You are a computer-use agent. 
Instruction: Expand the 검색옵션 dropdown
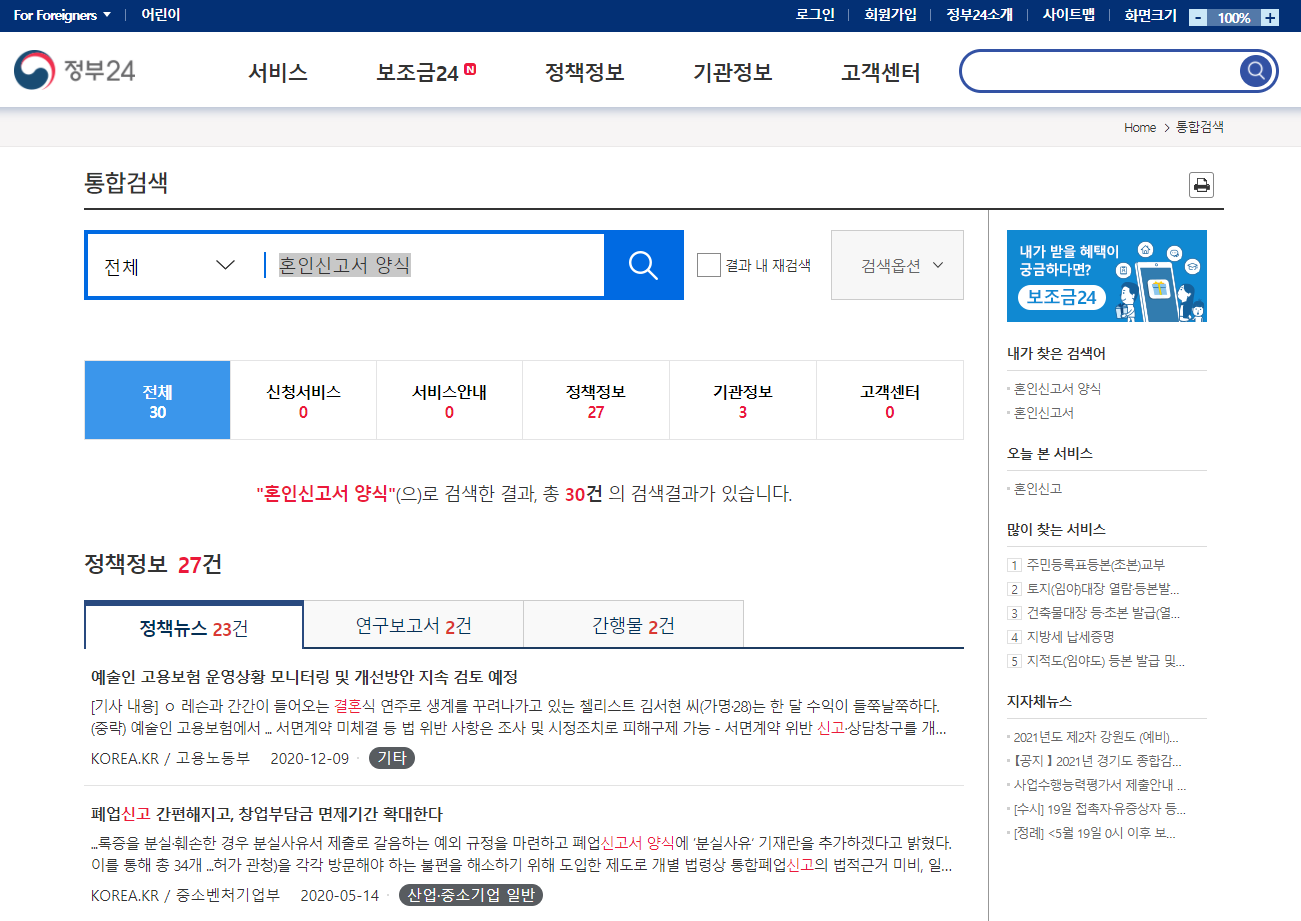click(x=897, y=265)
